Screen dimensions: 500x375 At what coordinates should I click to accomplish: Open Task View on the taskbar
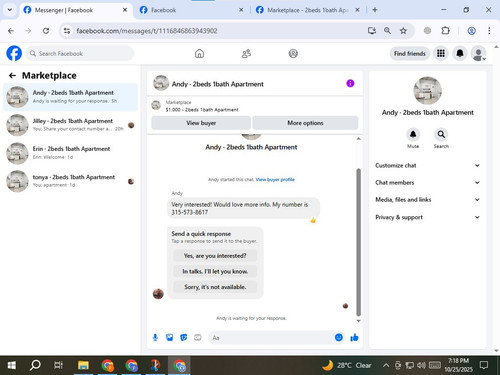[x=58, y=365]
